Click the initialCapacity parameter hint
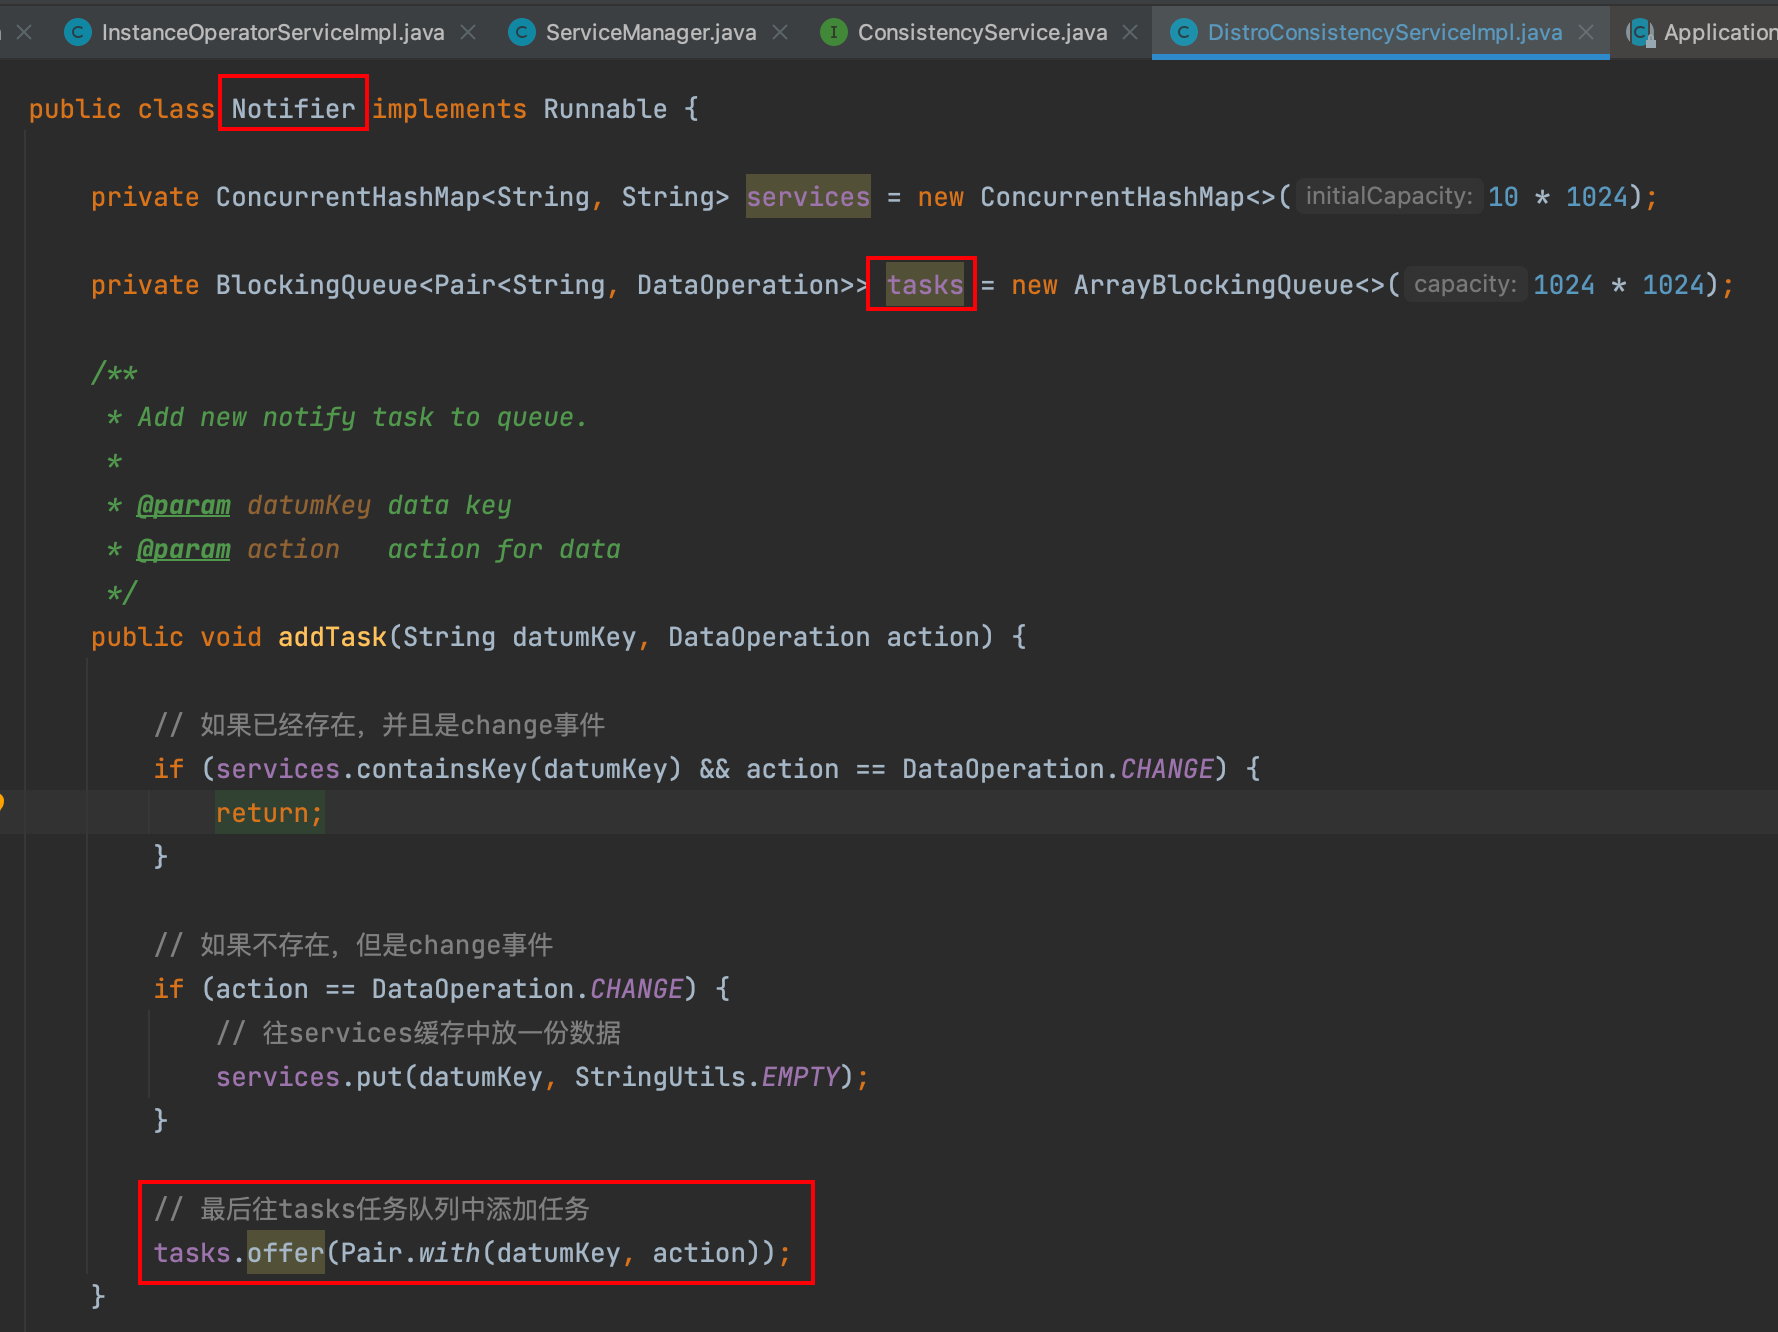This screenshot has height=1332, width=1778. click(x=1389, y=196)
